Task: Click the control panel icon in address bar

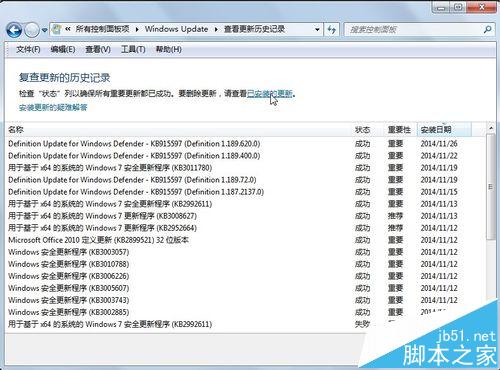Action: 57,29
